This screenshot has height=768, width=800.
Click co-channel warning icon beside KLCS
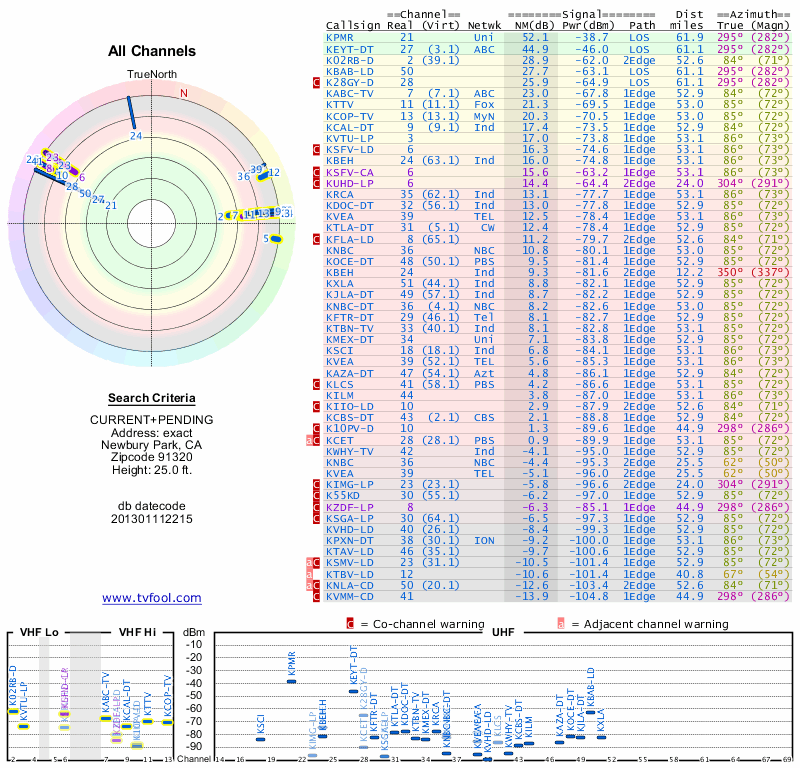tap(316, 384)
